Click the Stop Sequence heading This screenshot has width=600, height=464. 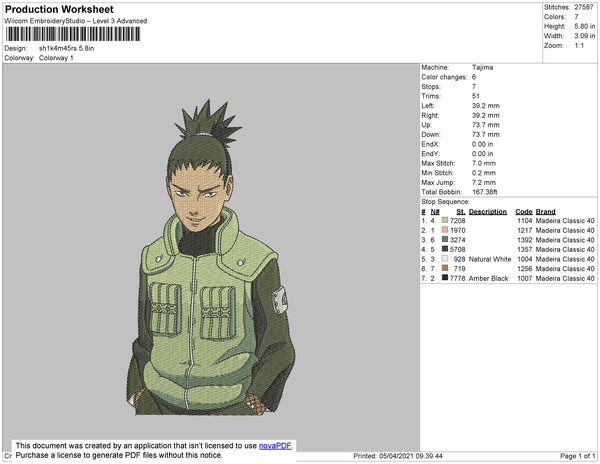(x=445, y=202)
